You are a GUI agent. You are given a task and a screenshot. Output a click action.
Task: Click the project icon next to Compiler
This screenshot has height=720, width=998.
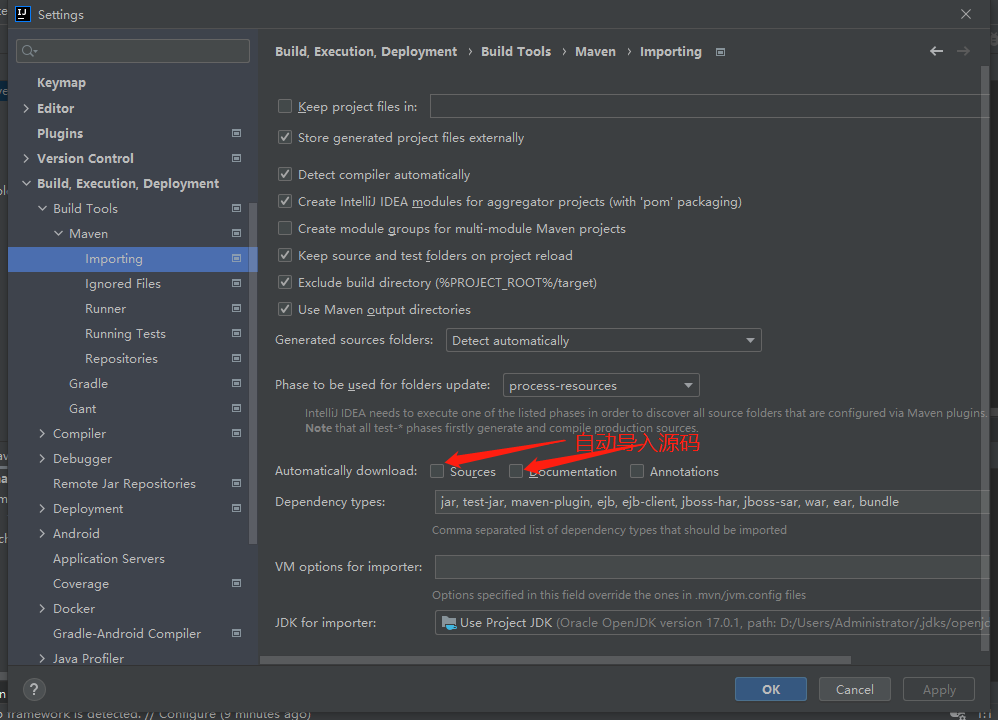(237, 433)
